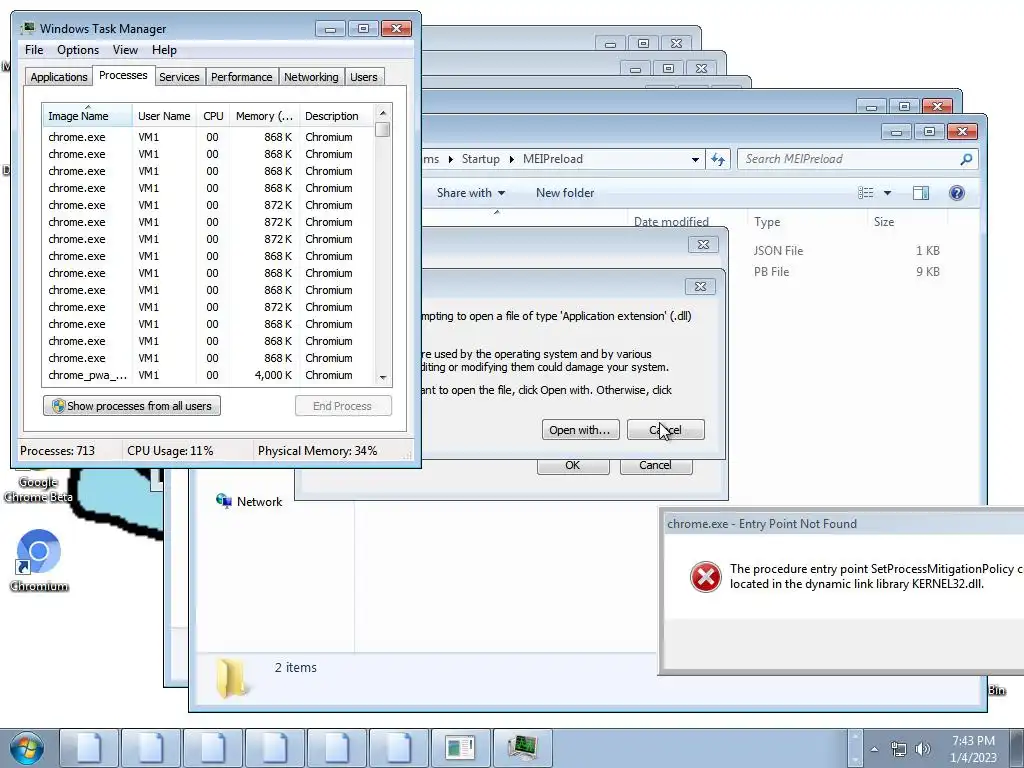Click the red error icon in chrome.exe dialog
This screenshot has height=768, width=1024.
[x=705, y=577]
